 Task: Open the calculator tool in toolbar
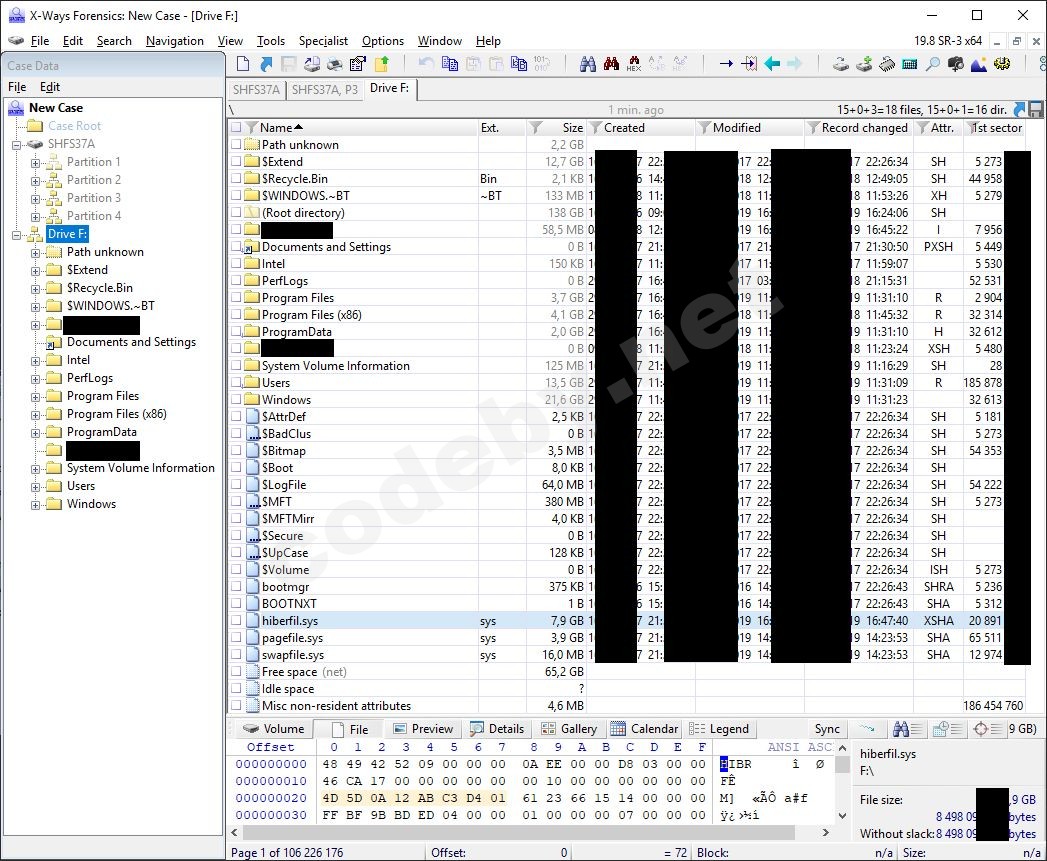click(910, 64)
